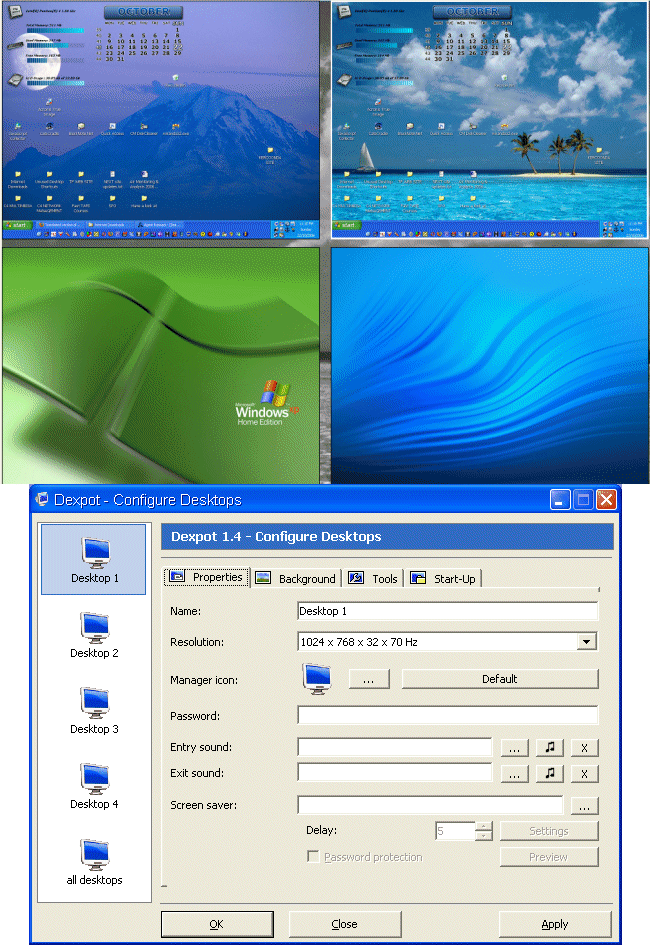
Task: Select the blue waves desktop preview
Action: (x=489, y=365)
